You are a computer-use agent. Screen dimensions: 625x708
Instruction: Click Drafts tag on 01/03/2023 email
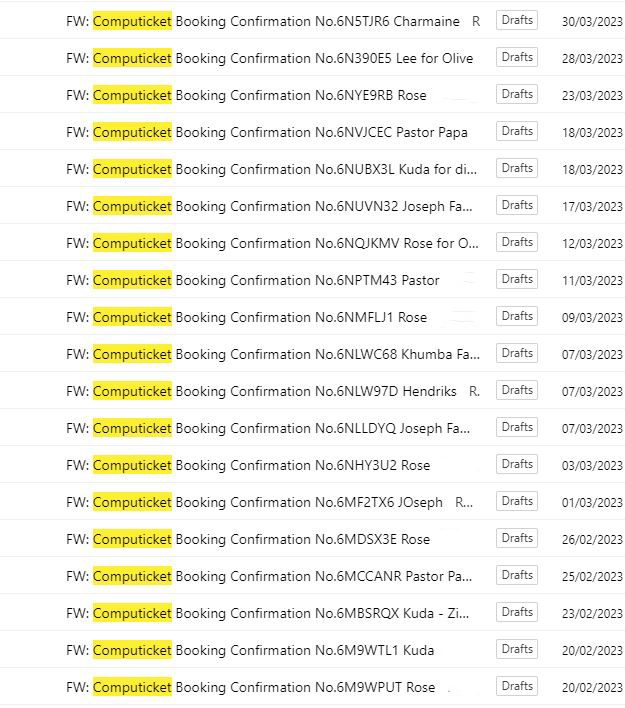517,502
